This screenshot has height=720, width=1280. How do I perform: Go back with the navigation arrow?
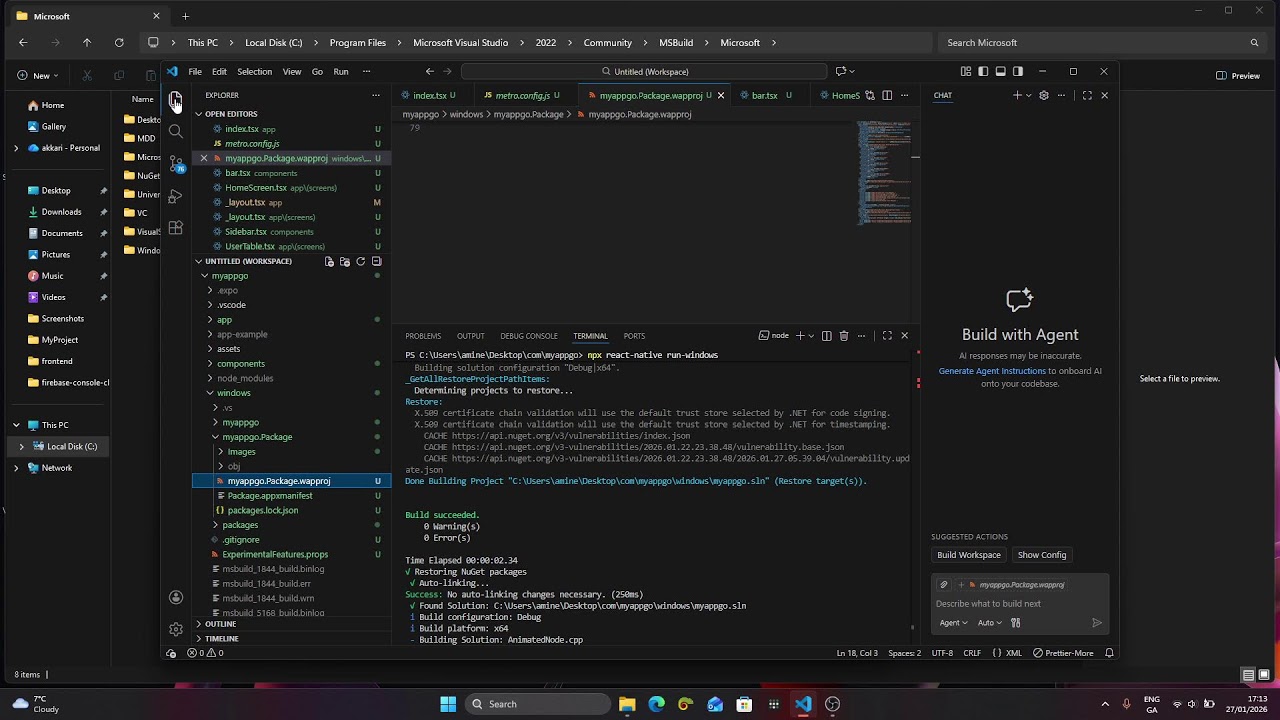pos(429,71)
